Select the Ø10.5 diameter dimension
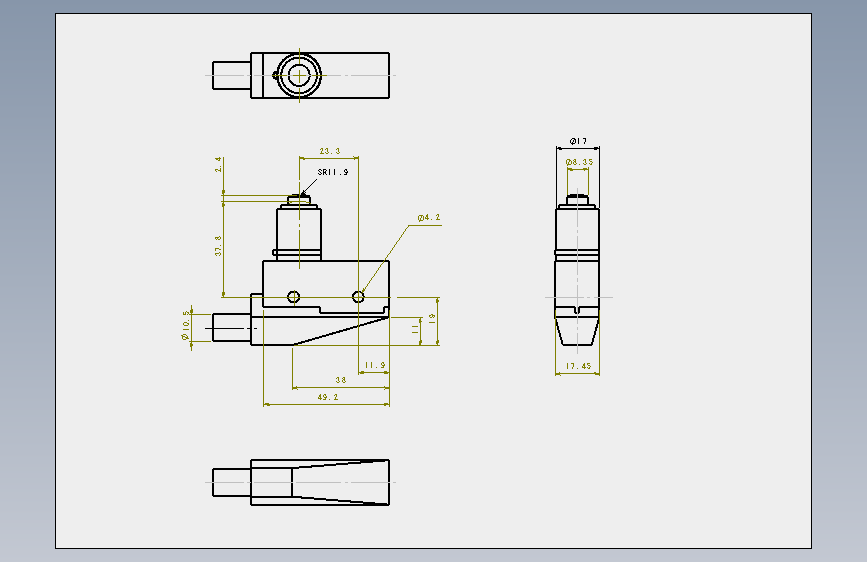This screenshot has width=867, height=562. pos(186,325)
